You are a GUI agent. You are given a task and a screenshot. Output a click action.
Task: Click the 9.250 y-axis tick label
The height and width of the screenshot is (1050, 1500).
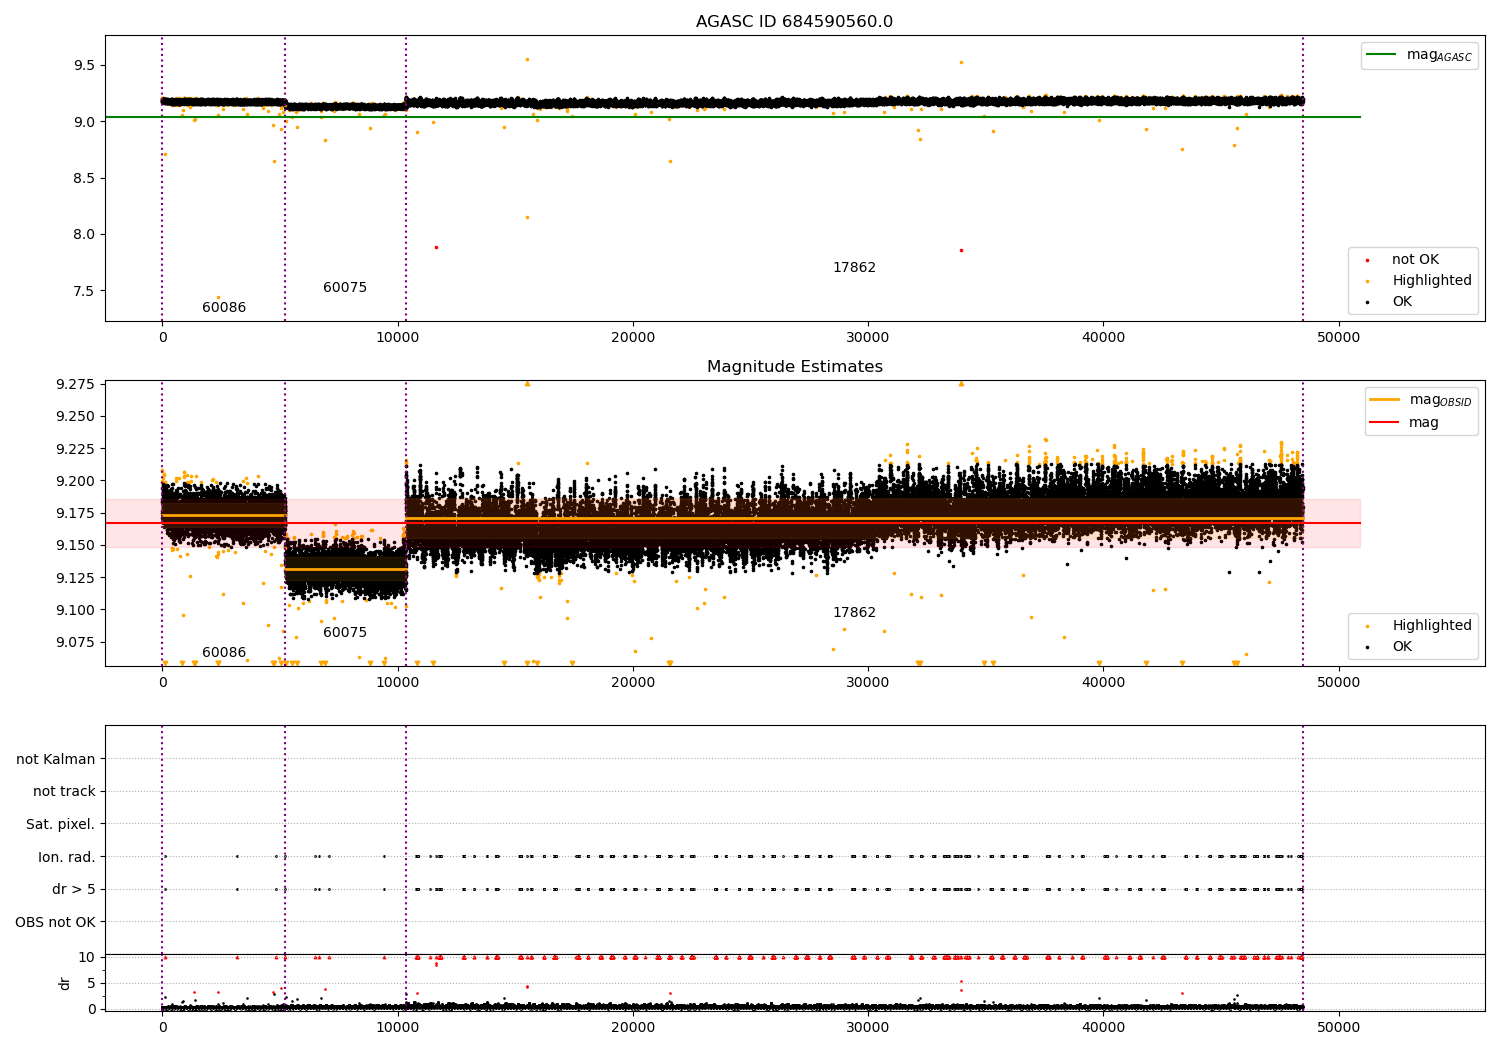(76, 416)
